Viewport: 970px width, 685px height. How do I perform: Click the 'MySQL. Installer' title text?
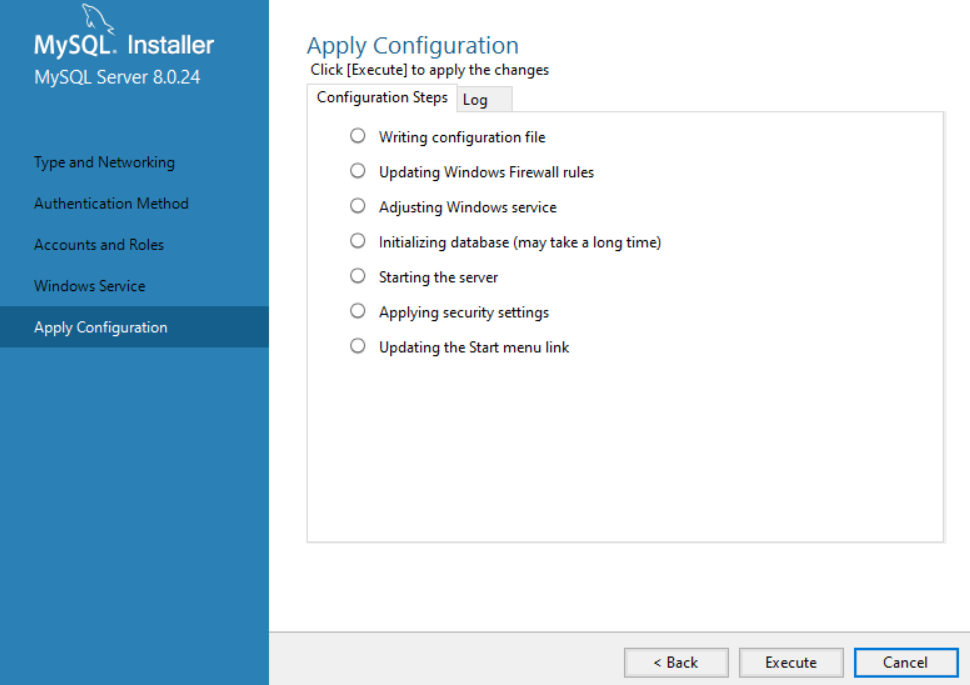click(124, 45)
